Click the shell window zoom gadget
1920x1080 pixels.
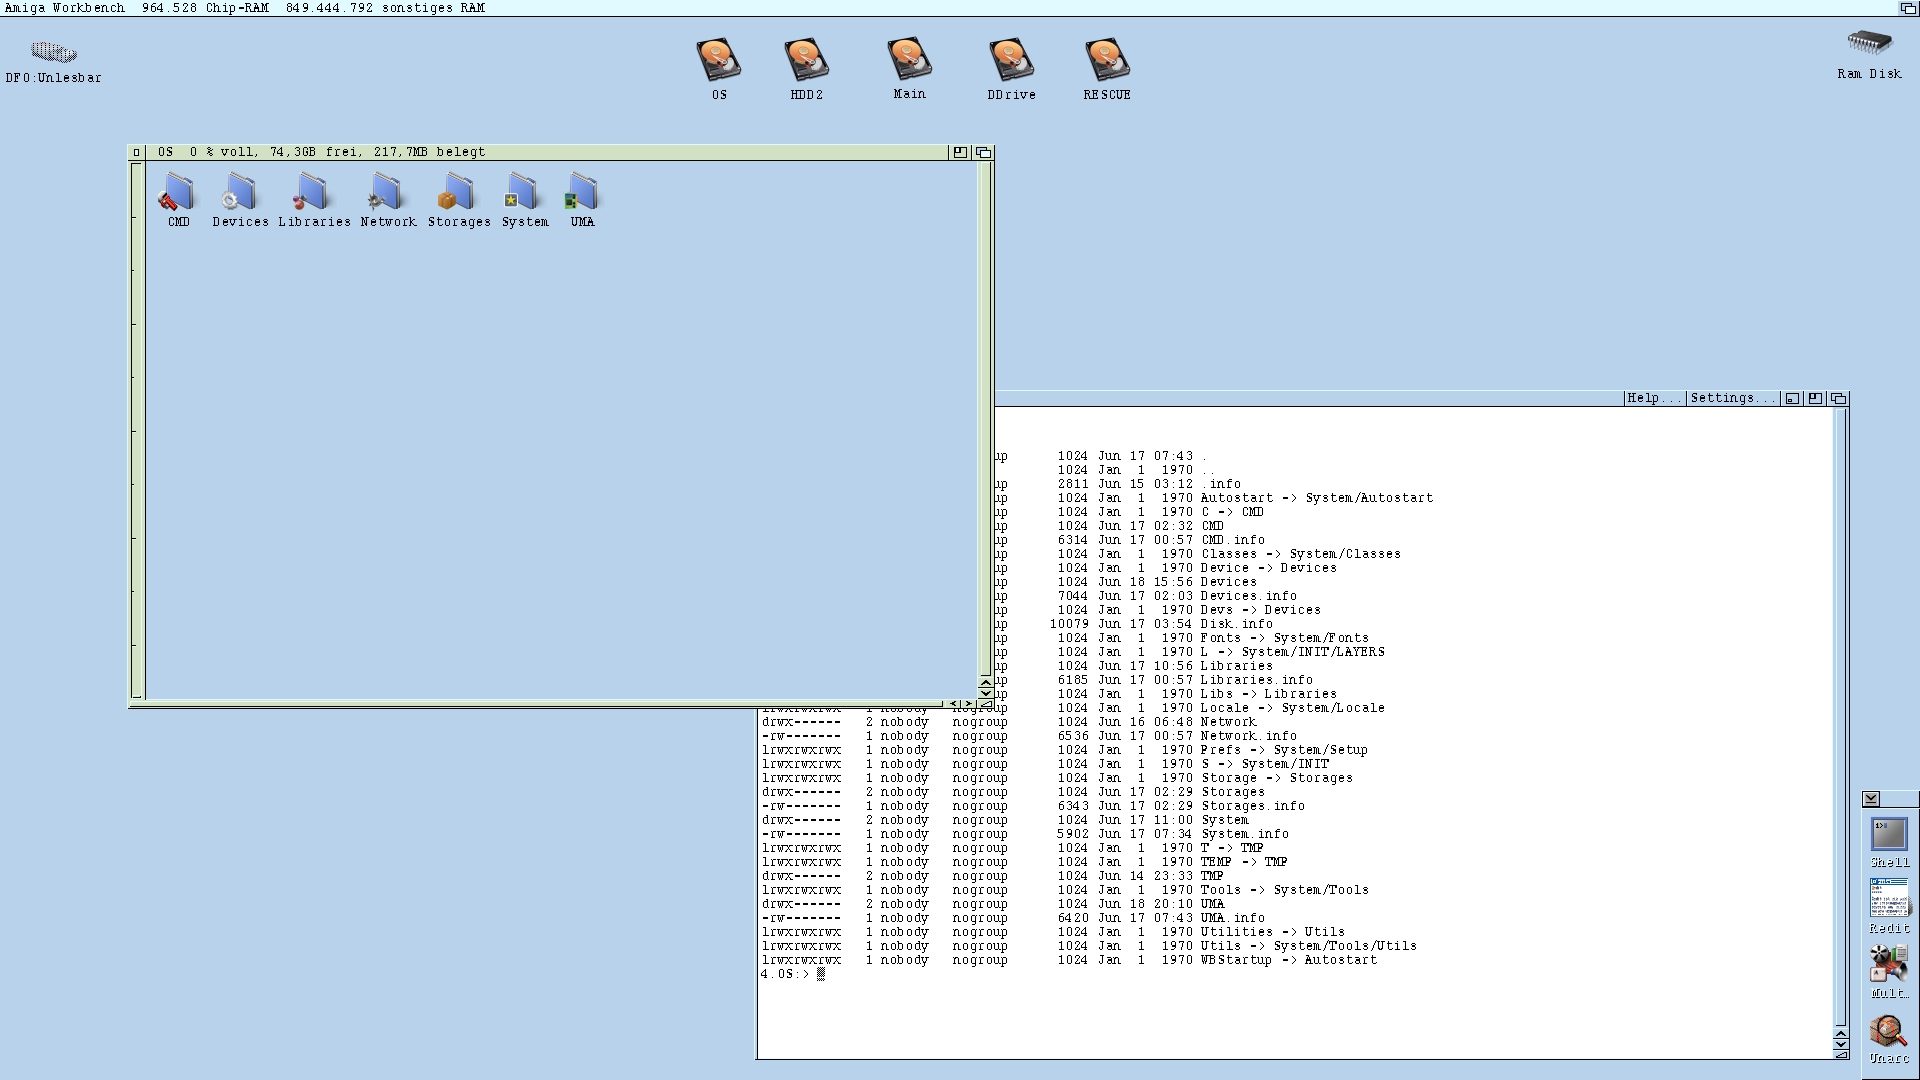[x=1815, y=398]
